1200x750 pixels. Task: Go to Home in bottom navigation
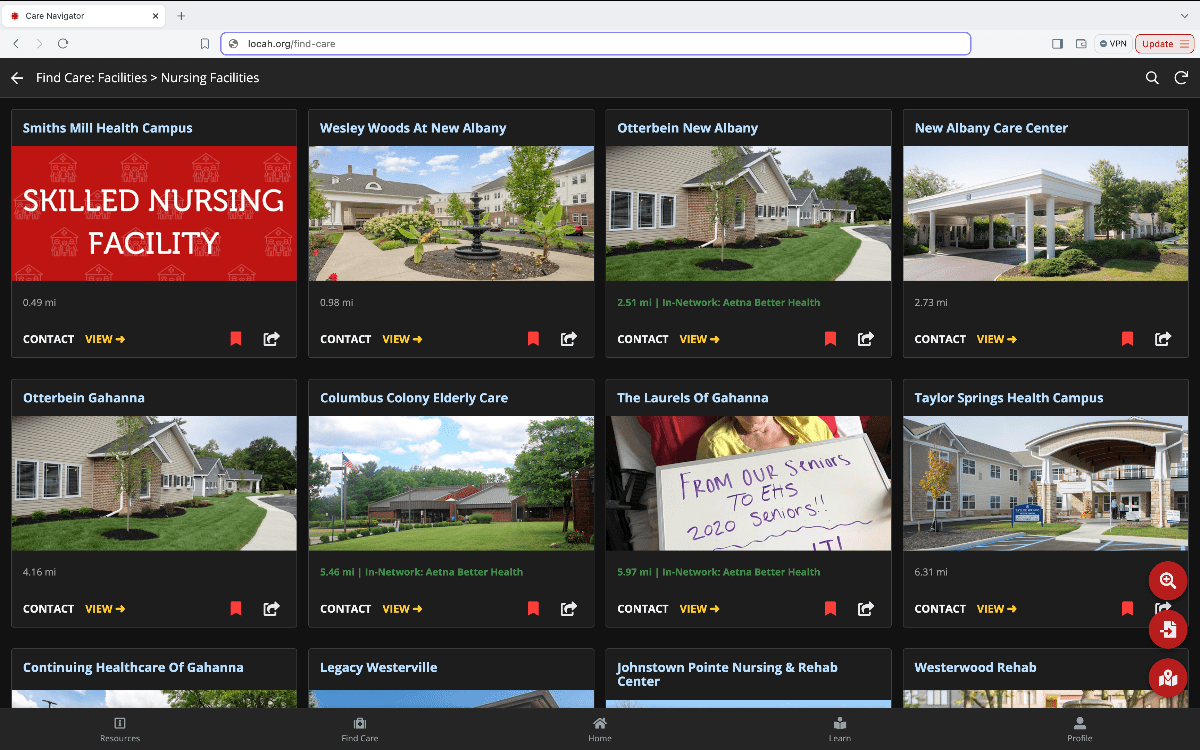(600, 729)
